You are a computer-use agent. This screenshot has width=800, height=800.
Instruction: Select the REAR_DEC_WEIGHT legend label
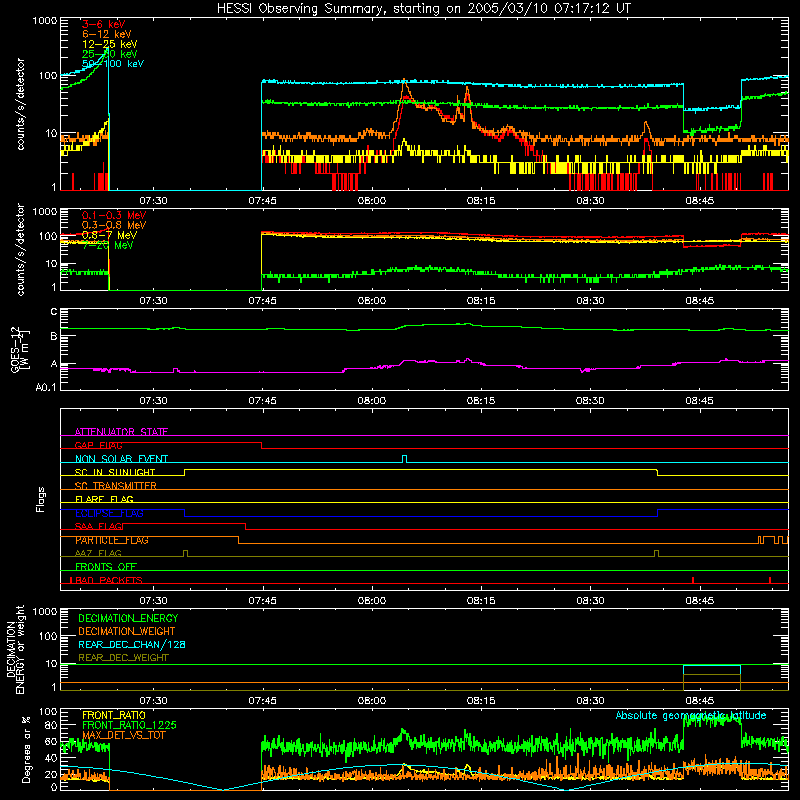tap(123, 658)
